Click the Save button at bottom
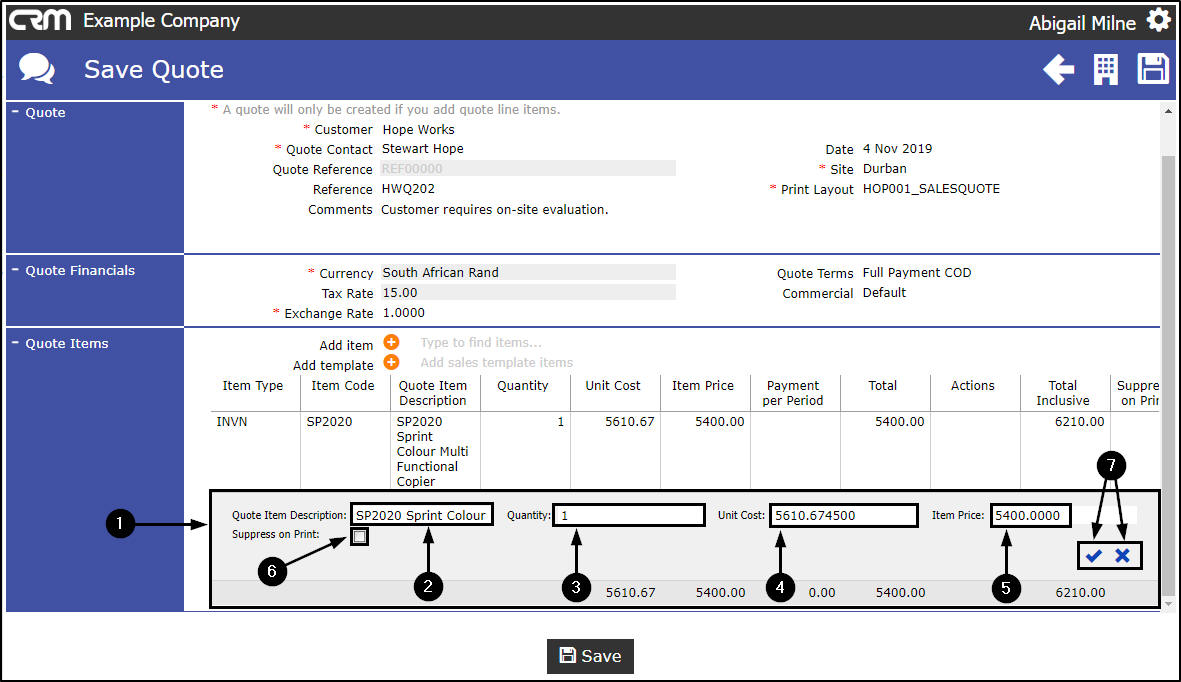 [590, 656]
